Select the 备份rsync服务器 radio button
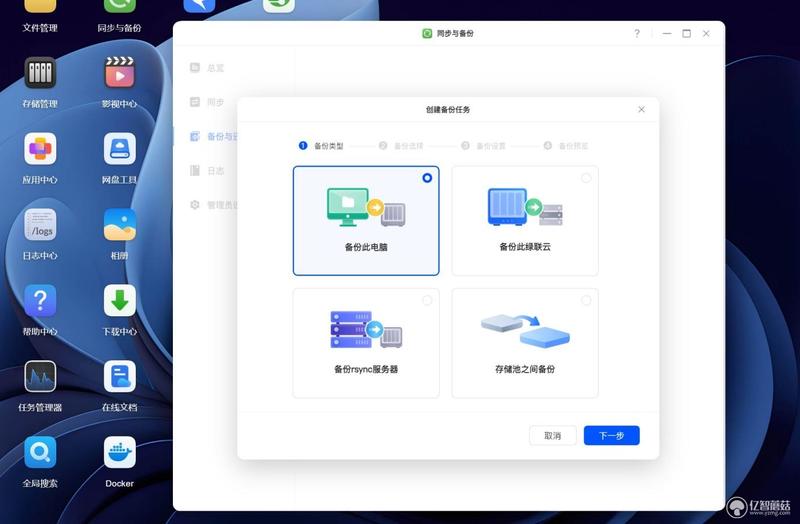The height and width of the screenshot is (524, 800). point(427,301)
